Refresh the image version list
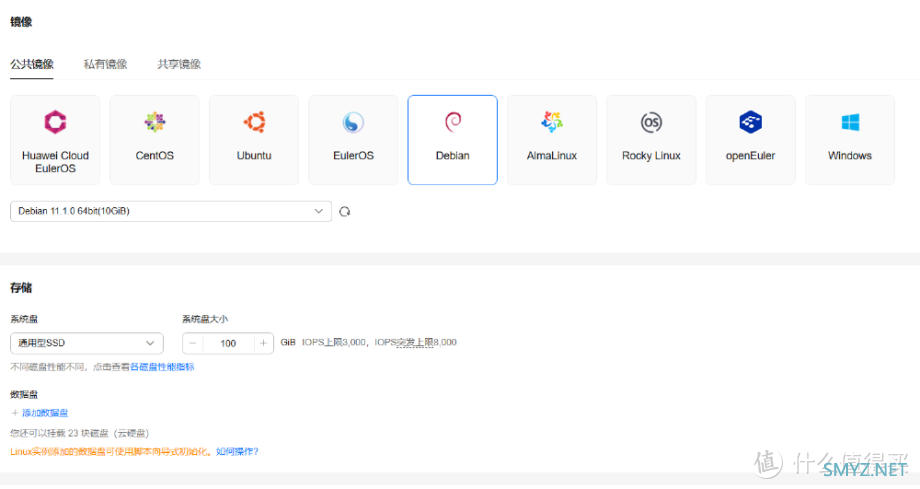920x489 pixels. tap(344, 211)
